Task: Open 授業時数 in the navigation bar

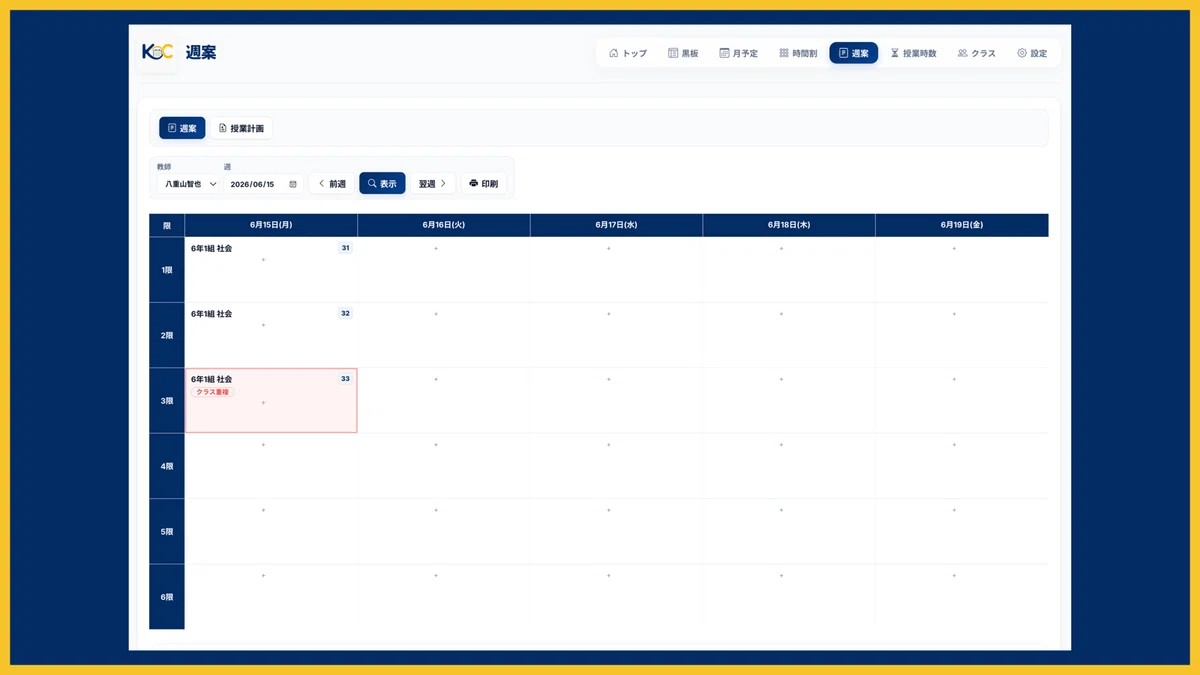Action: (x=913, y=53)
